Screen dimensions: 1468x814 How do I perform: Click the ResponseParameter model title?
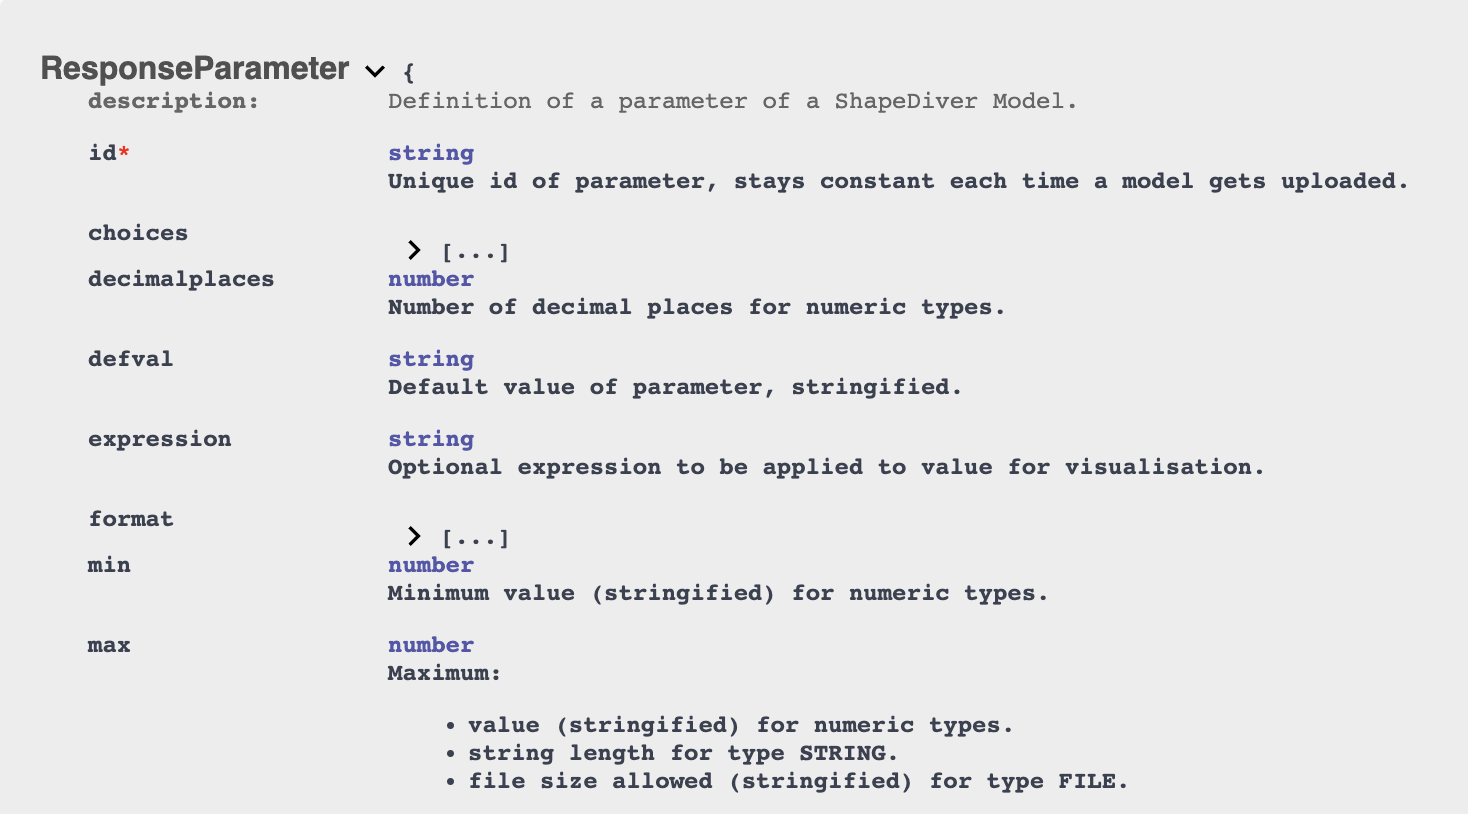pos(195,68)
